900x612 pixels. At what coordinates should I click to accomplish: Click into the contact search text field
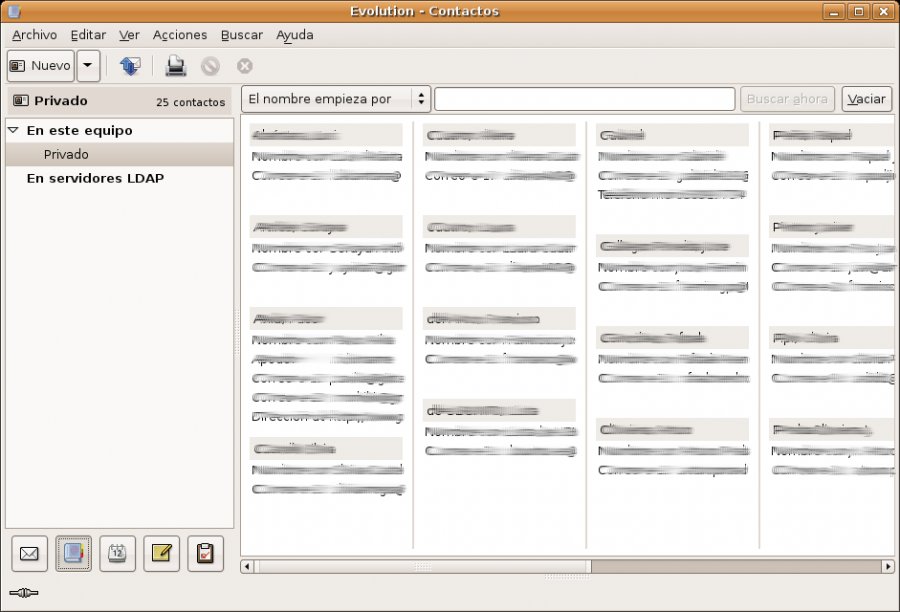(x=585, y=99)
